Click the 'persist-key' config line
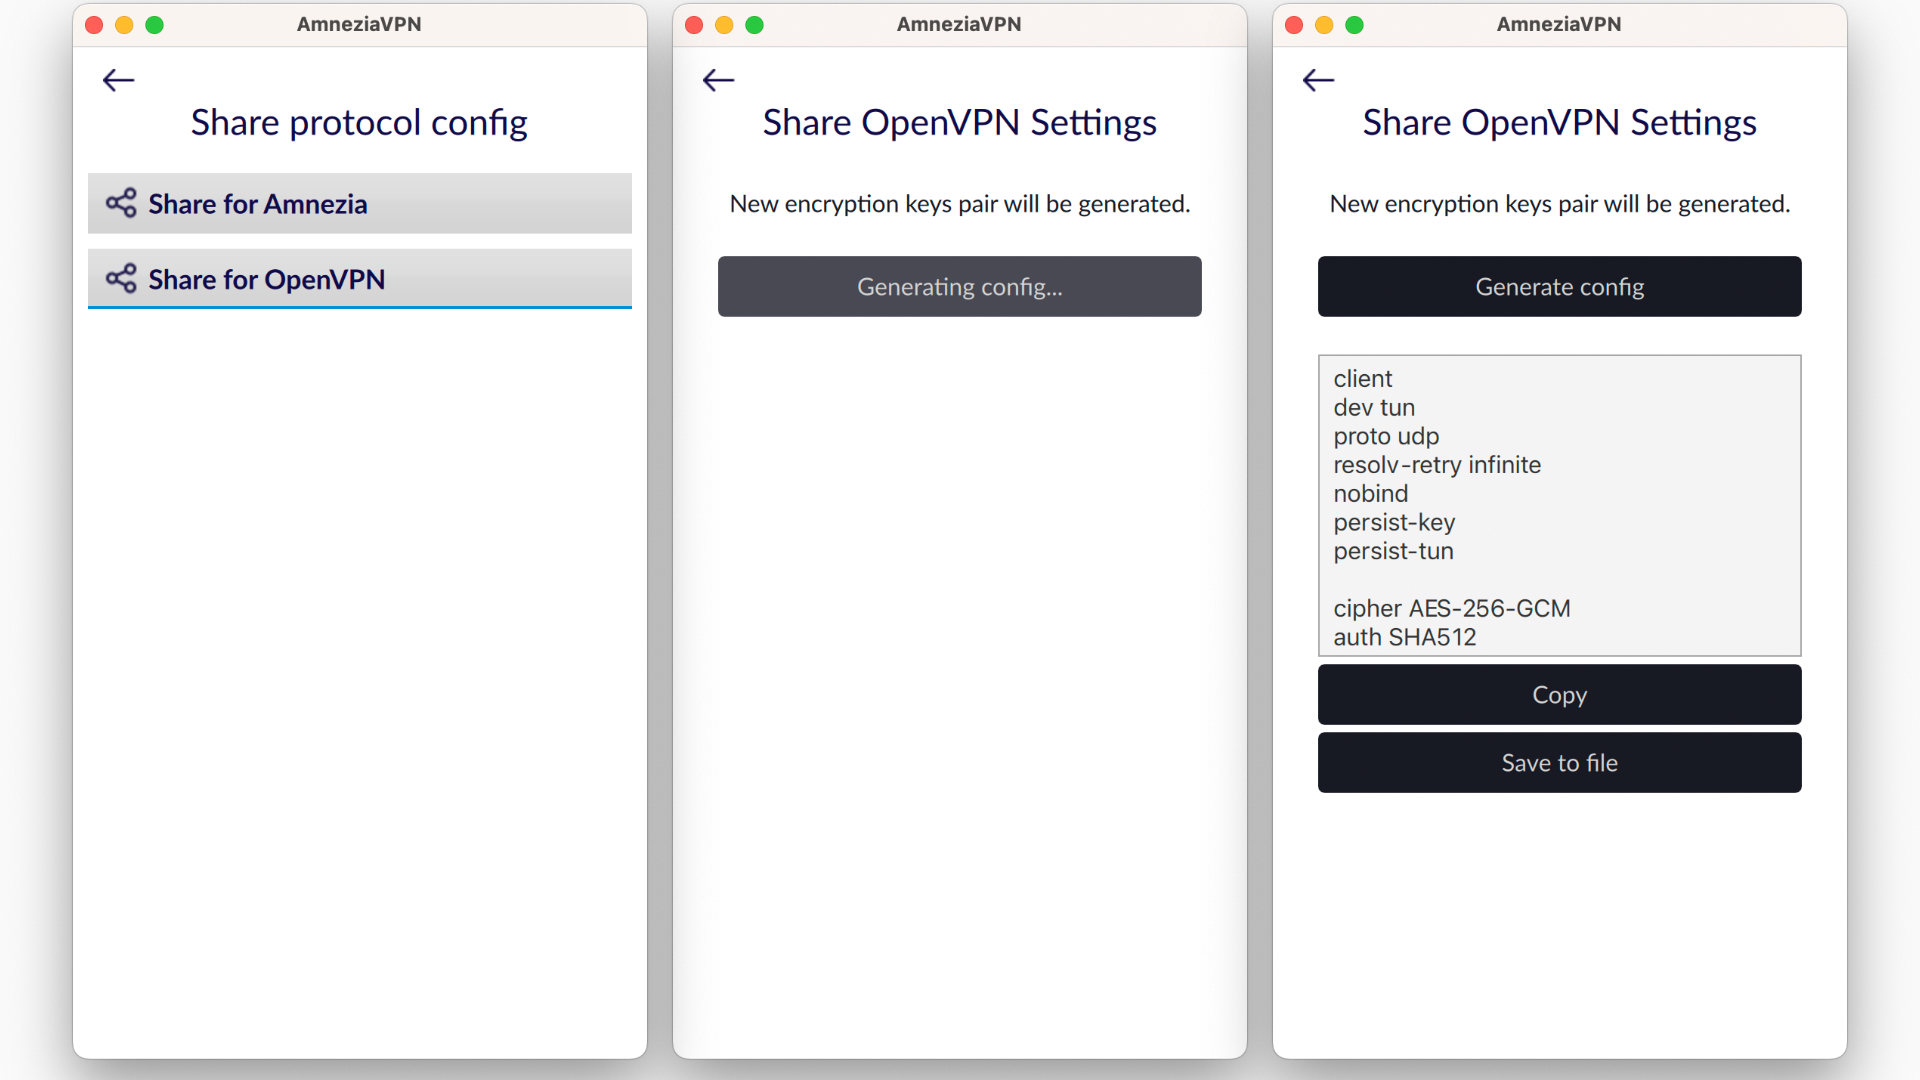This screenshot has height=1080, width=1920. coord(1394,523)
